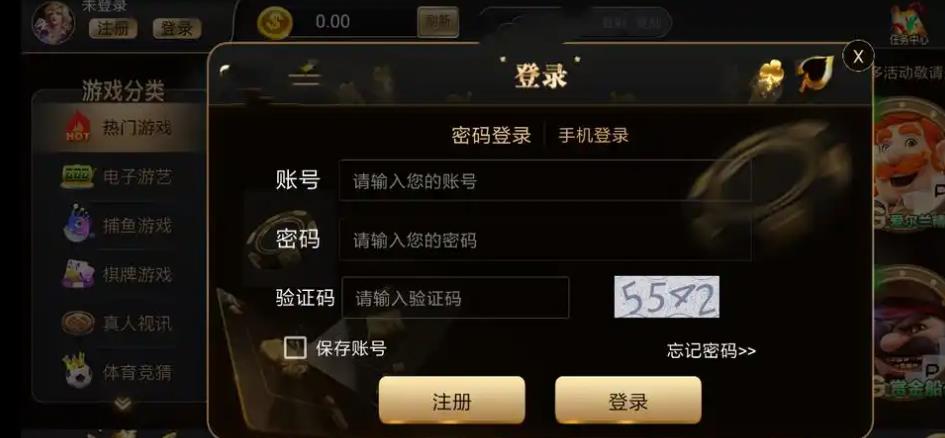Click the user avatar picture
Screen dimensions: 945x438
(x=54, y=22)
